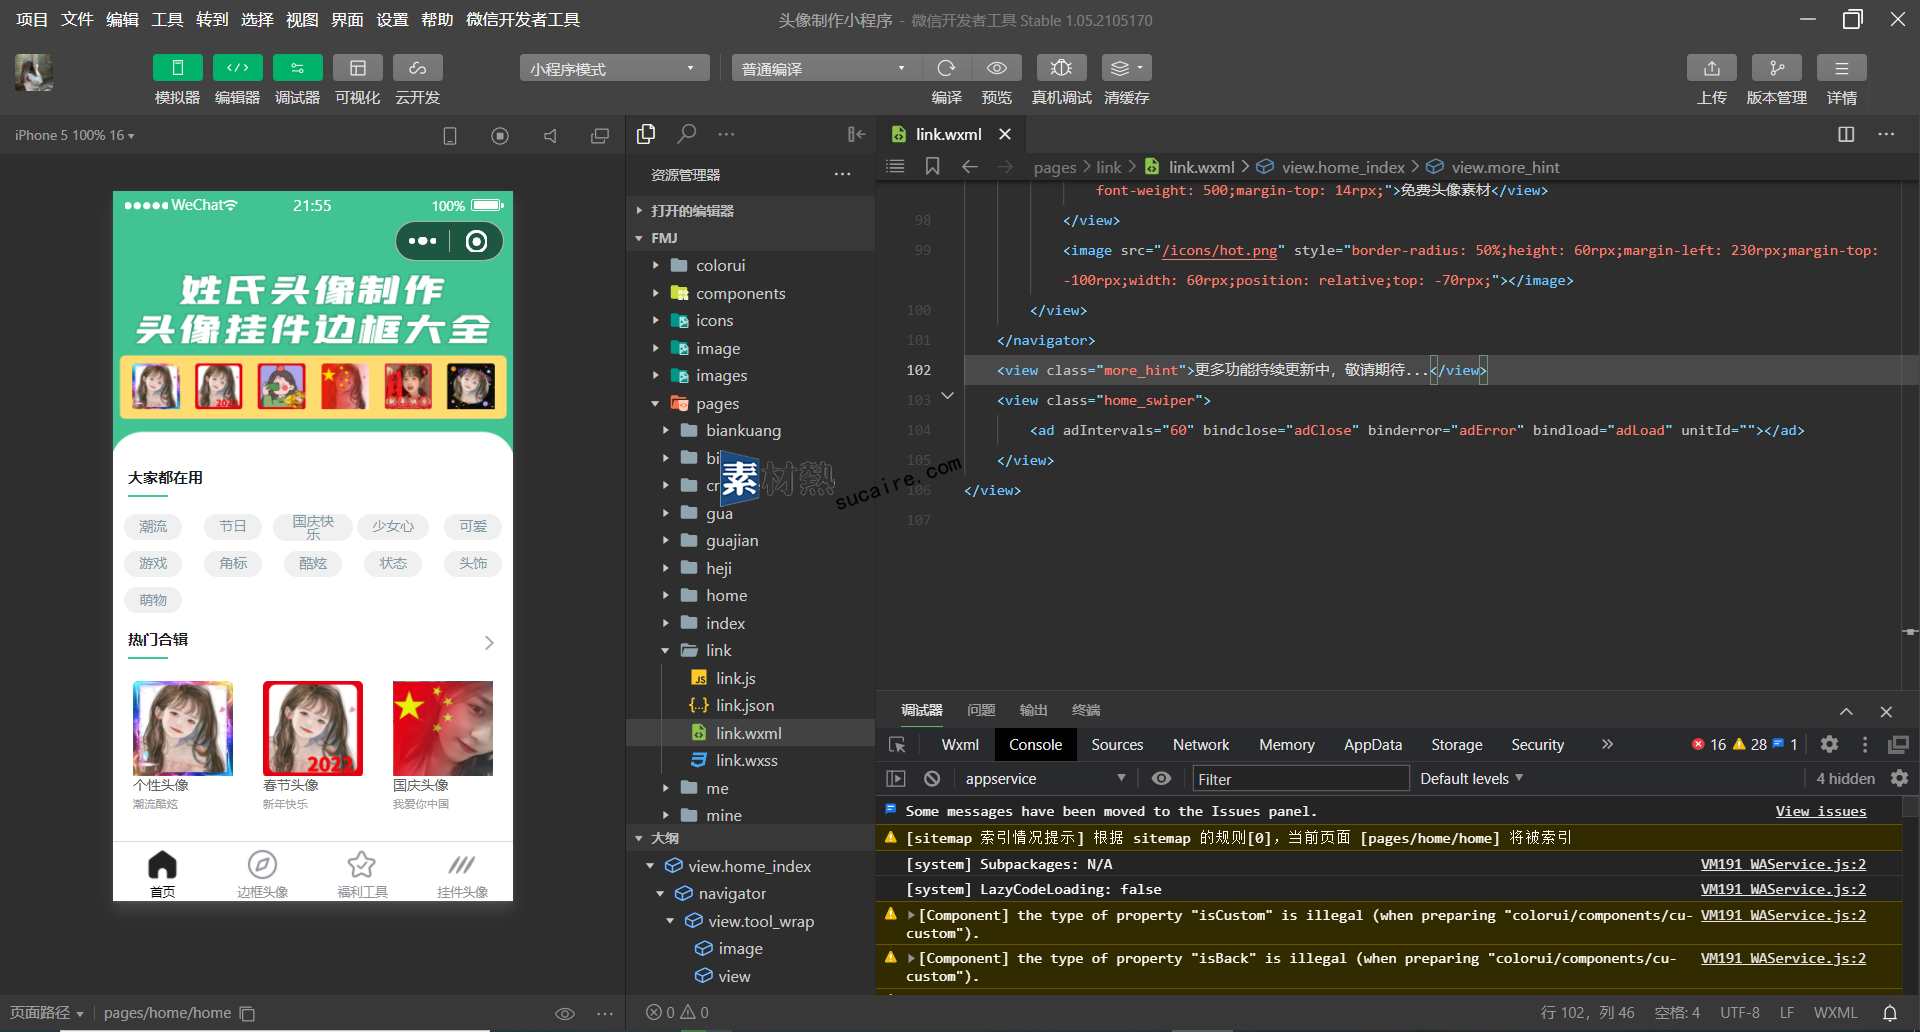Image resolution: width=1920 pixels, height=1032 pixels.
Task: Switch to the Wxml devtools tab
Action: (x=960, y=745)
